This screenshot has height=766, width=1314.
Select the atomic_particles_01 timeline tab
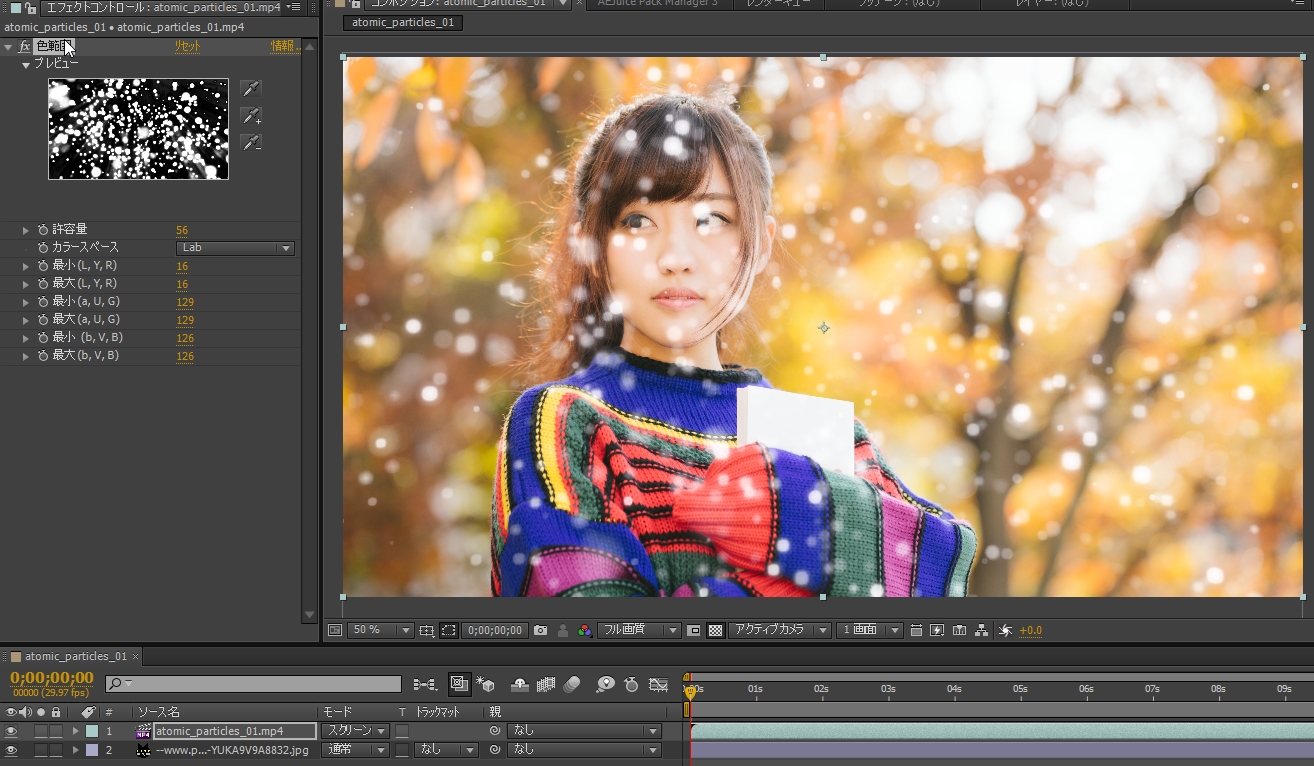pos(76,657)
